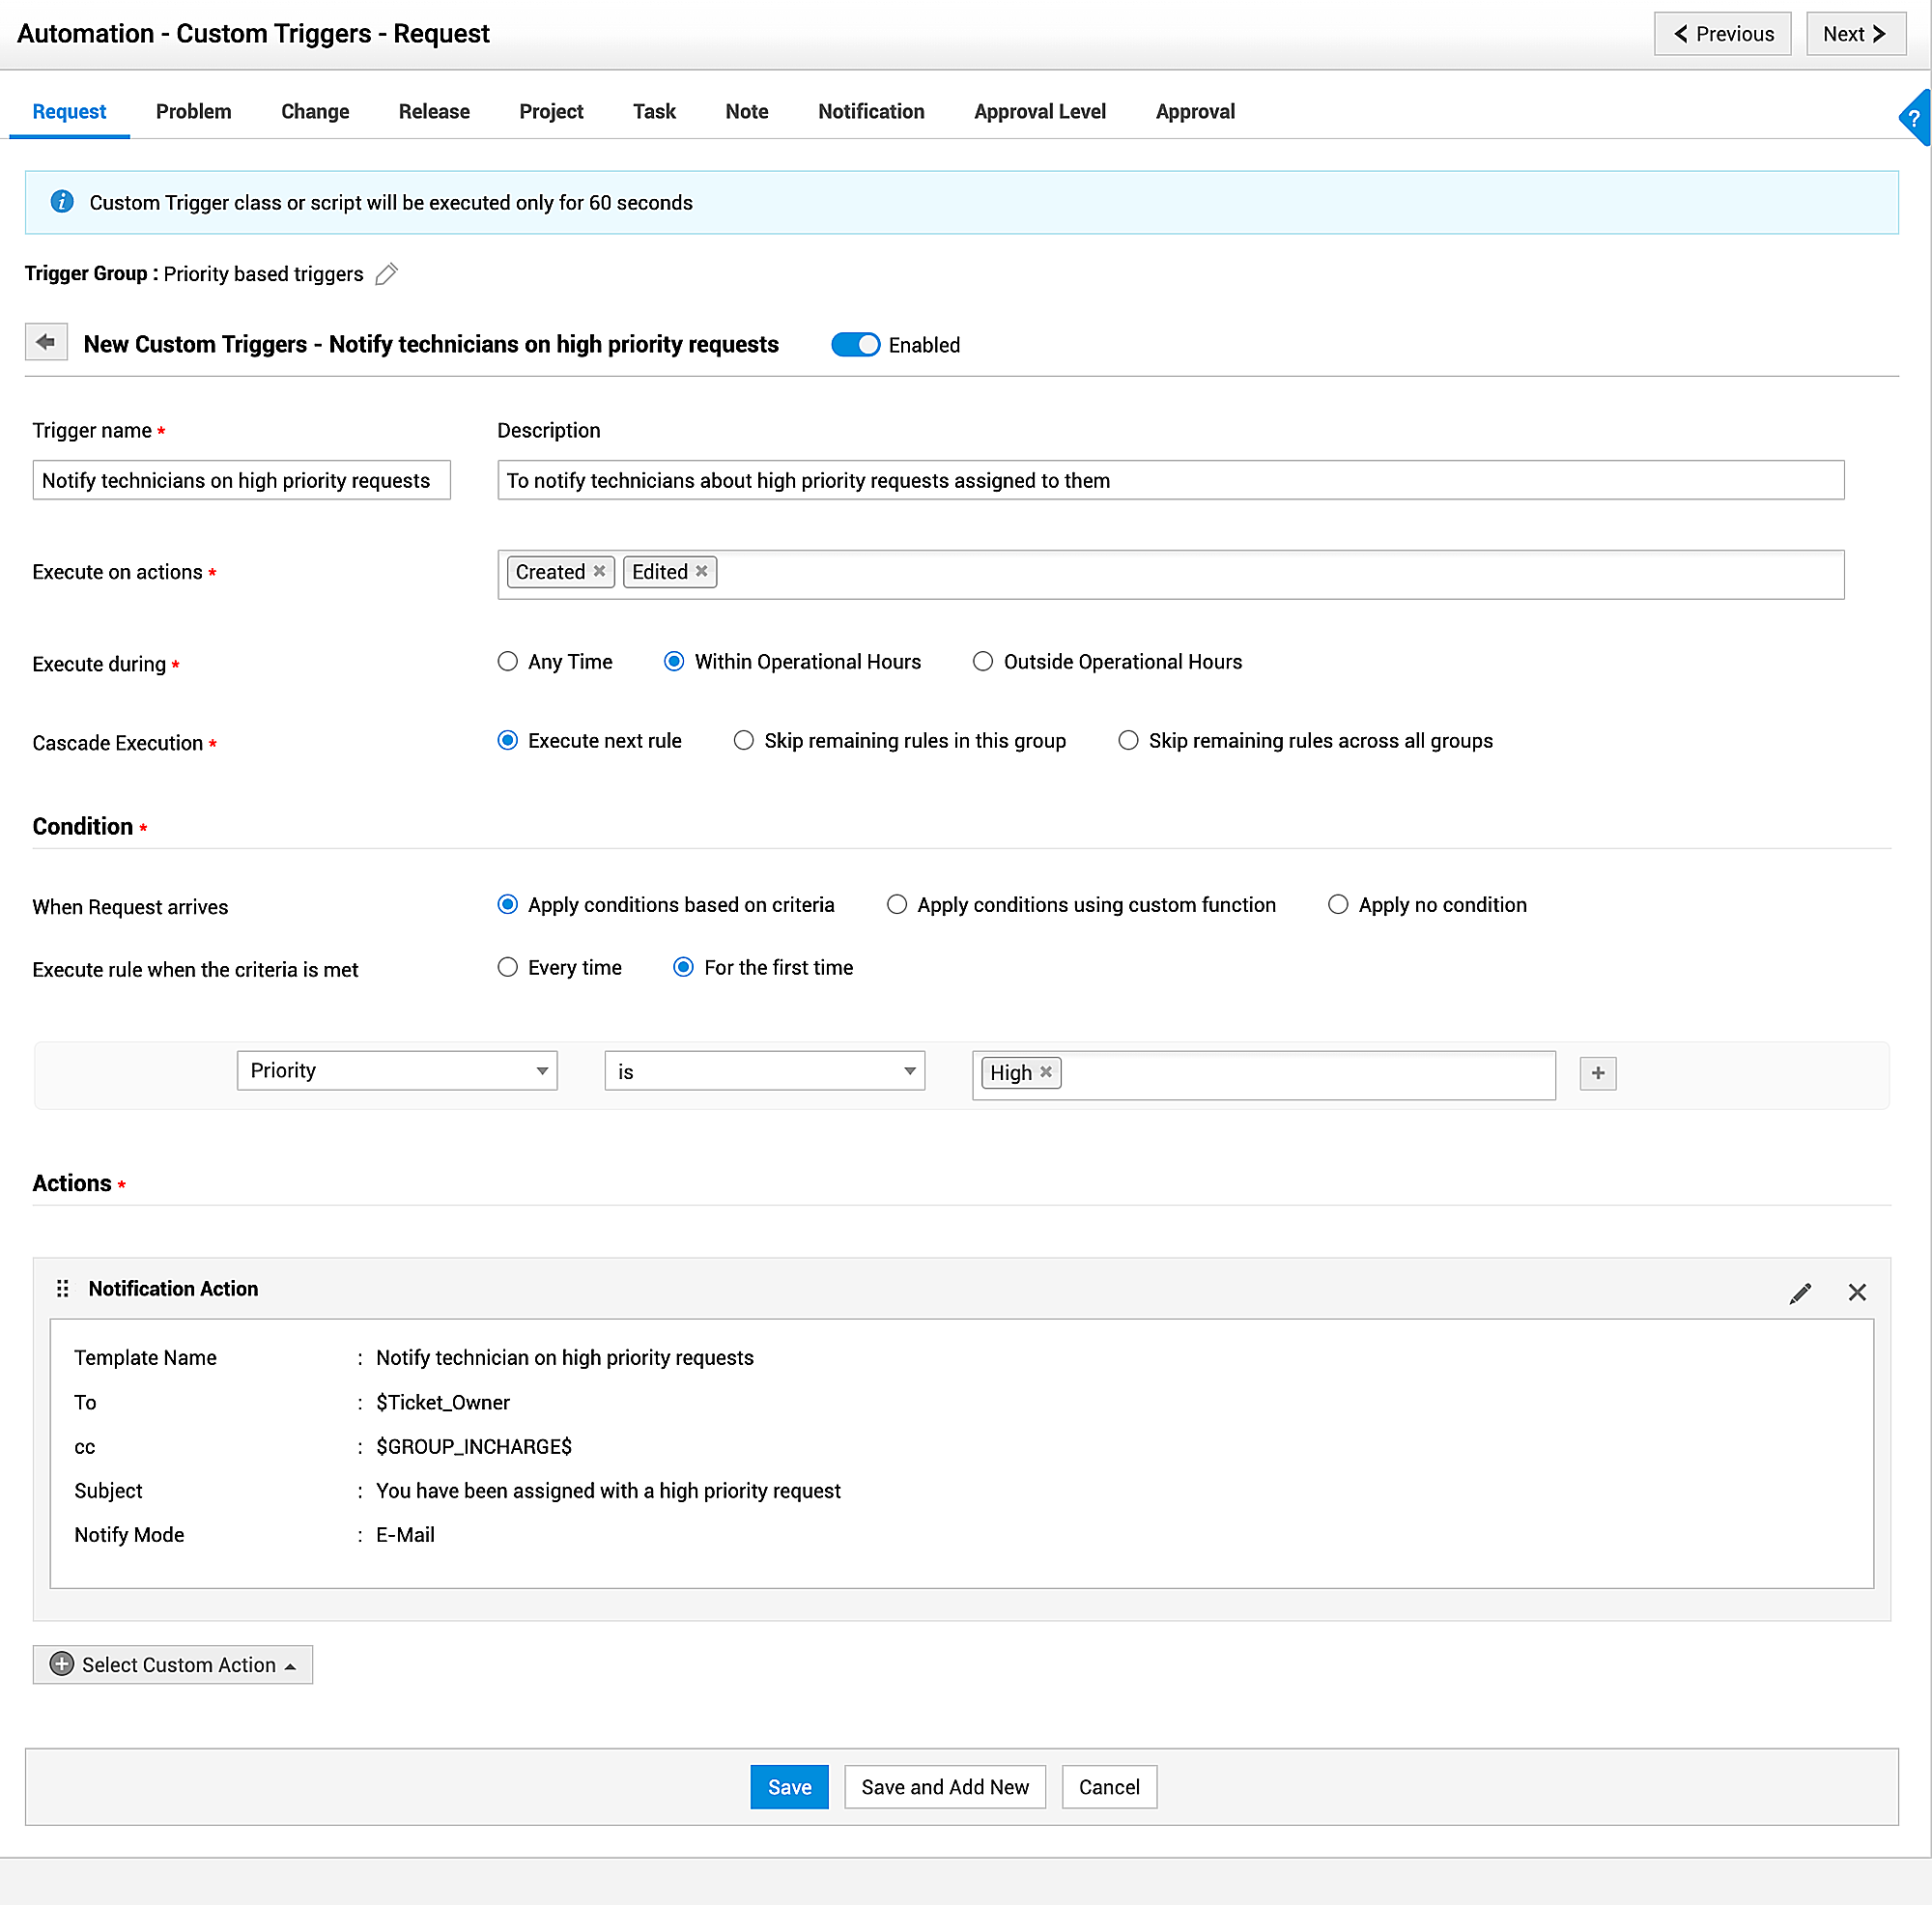Choose Skip remaining rules in this group
Image resolution: width=1932 pixels, height=1905 pixels.
(x=744, y=741)
